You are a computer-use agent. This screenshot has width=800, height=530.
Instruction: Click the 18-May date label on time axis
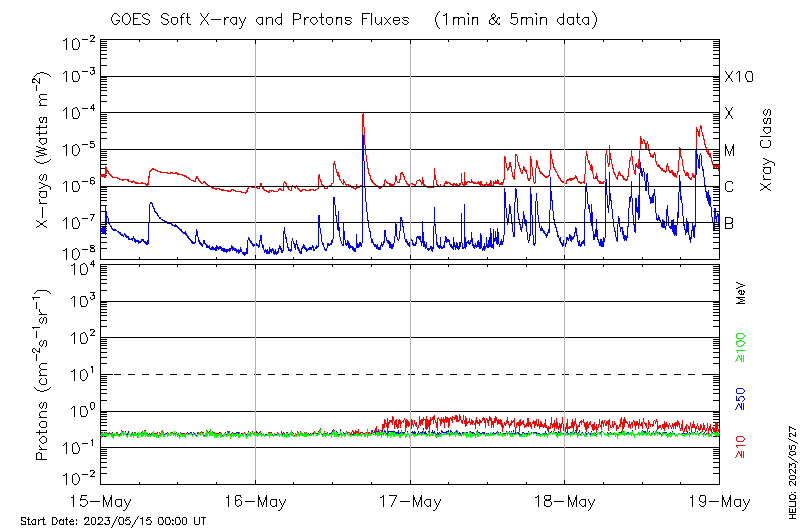click(x=564, y=500)
